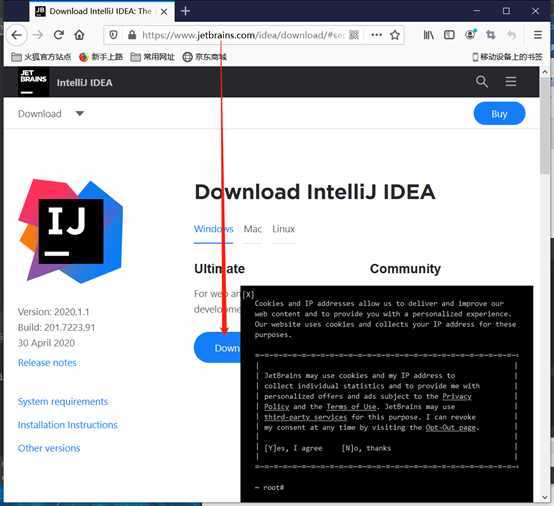The image size is (554, 506).
Task: Click the page vertical scrollbar thumb
Action: (544, 125)
